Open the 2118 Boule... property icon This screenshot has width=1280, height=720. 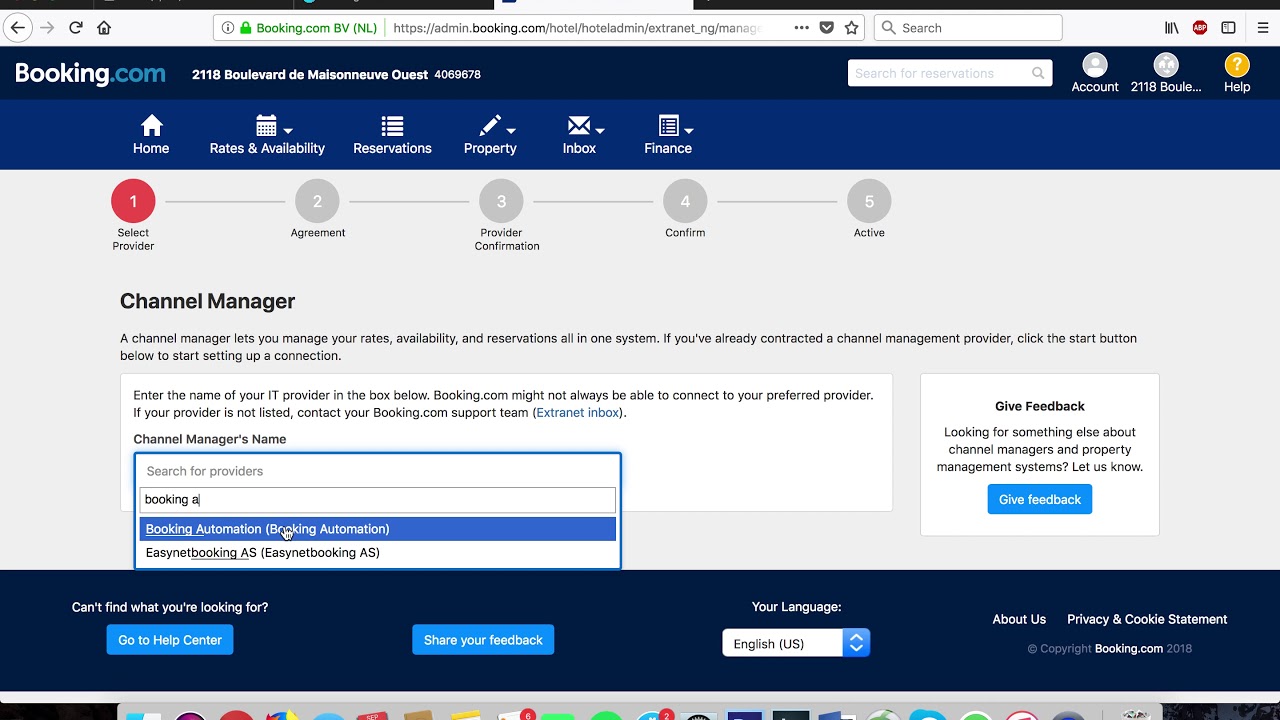pos(1166,65)
